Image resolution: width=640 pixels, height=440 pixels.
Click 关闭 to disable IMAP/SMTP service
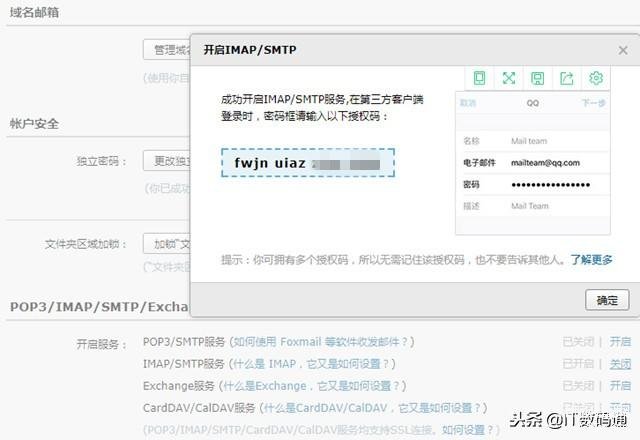point(620,364)
